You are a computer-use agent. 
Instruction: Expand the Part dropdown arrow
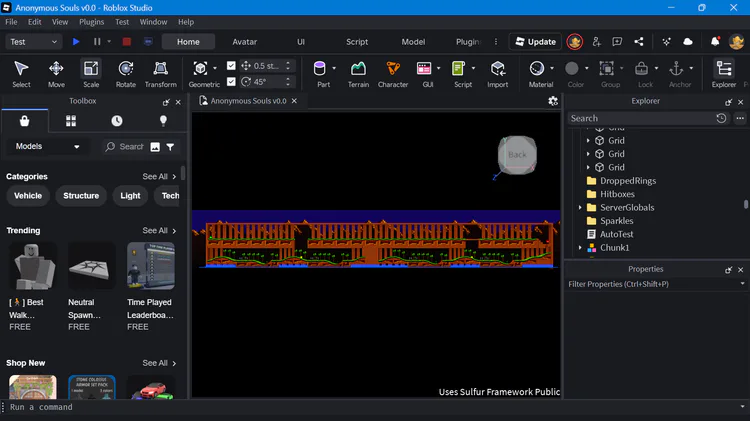334,68
